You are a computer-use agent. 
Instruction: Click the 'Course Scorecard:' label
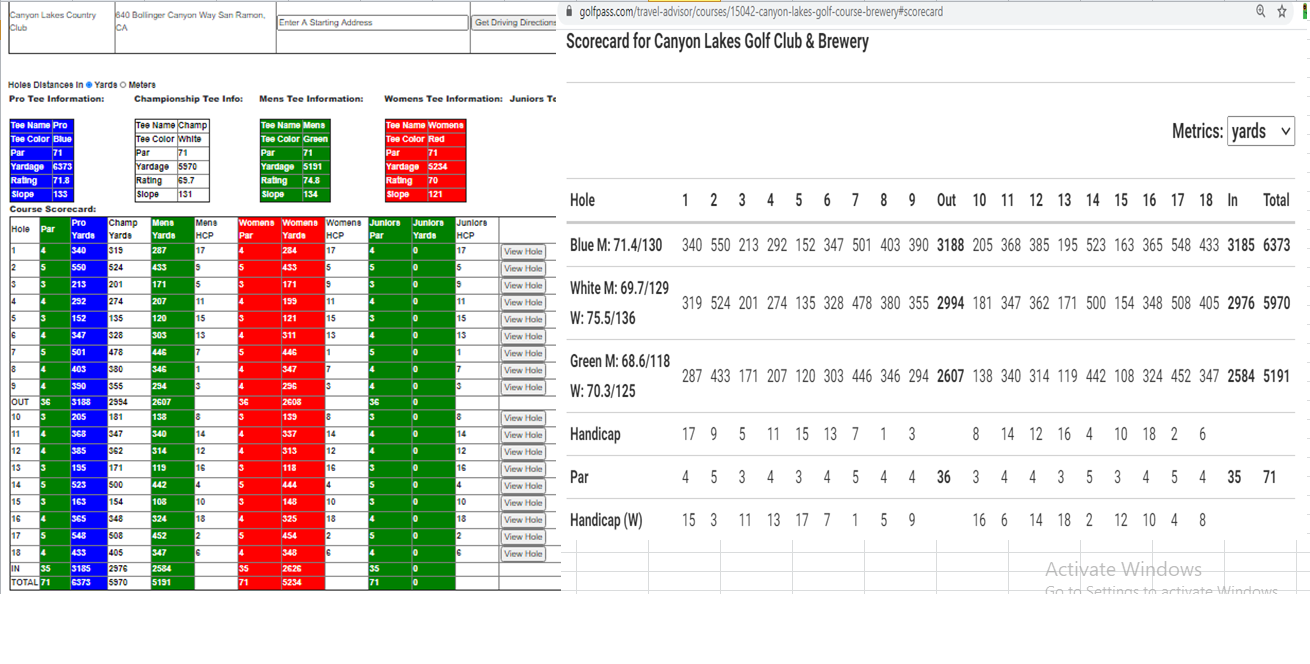tap(53, 209)
